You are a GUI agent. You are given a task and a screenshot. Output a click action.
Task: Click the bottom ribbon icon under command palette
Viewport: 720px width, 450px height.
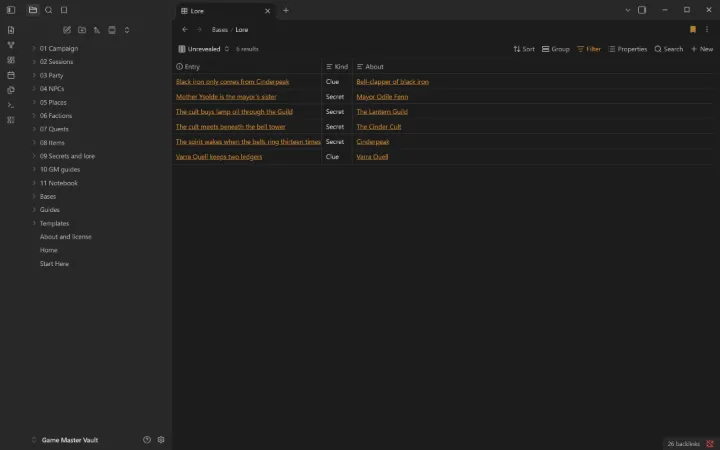coord(11,120)
